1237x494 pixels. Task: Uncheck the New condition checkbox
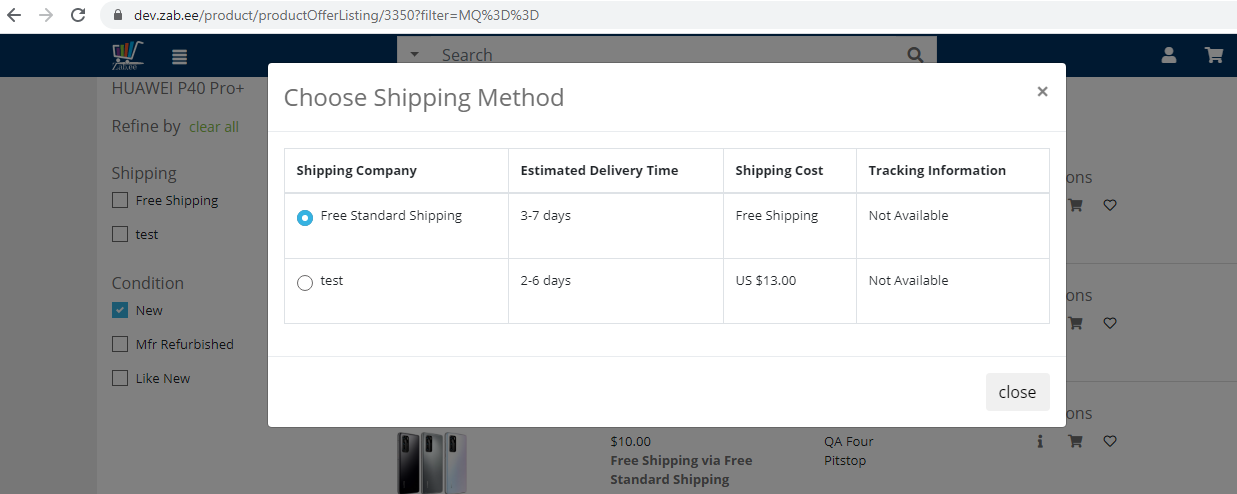point(120,310)
